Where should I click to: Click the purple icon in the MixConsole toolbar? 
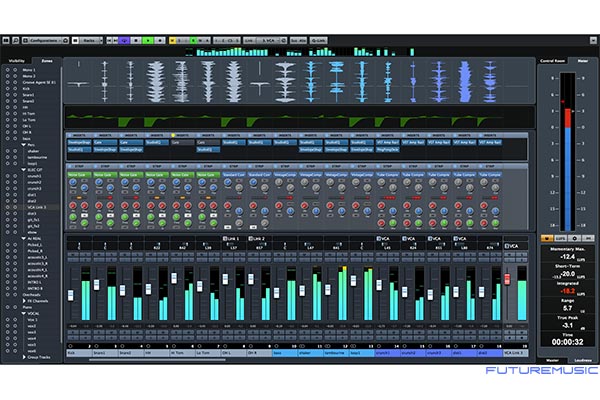[124, 40]
